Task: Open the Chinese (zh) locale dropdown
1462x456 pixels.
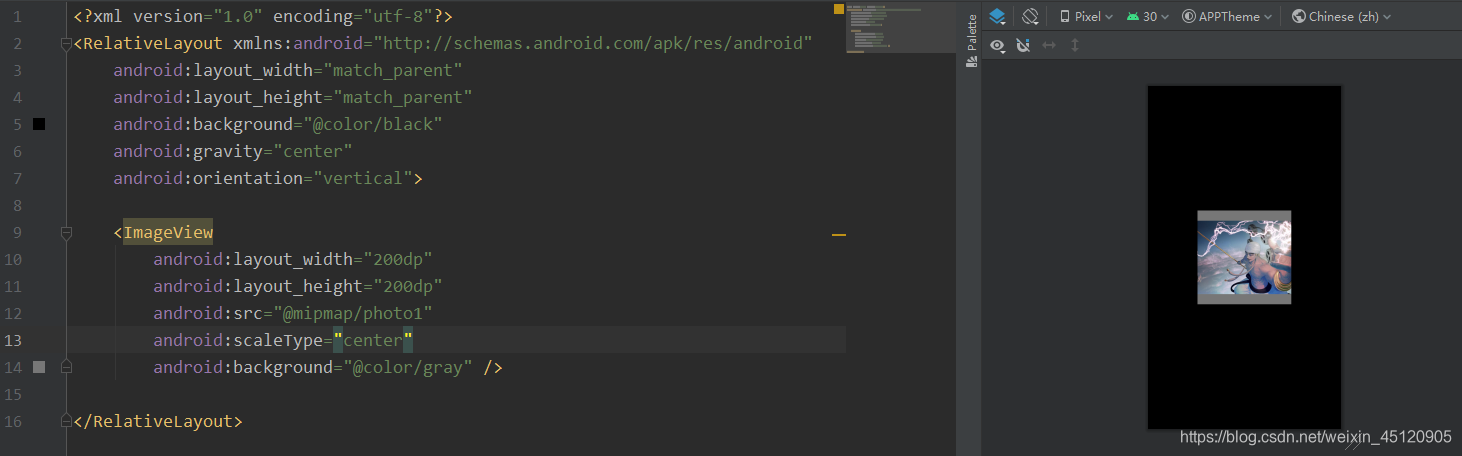Action: coord(1341,16)
